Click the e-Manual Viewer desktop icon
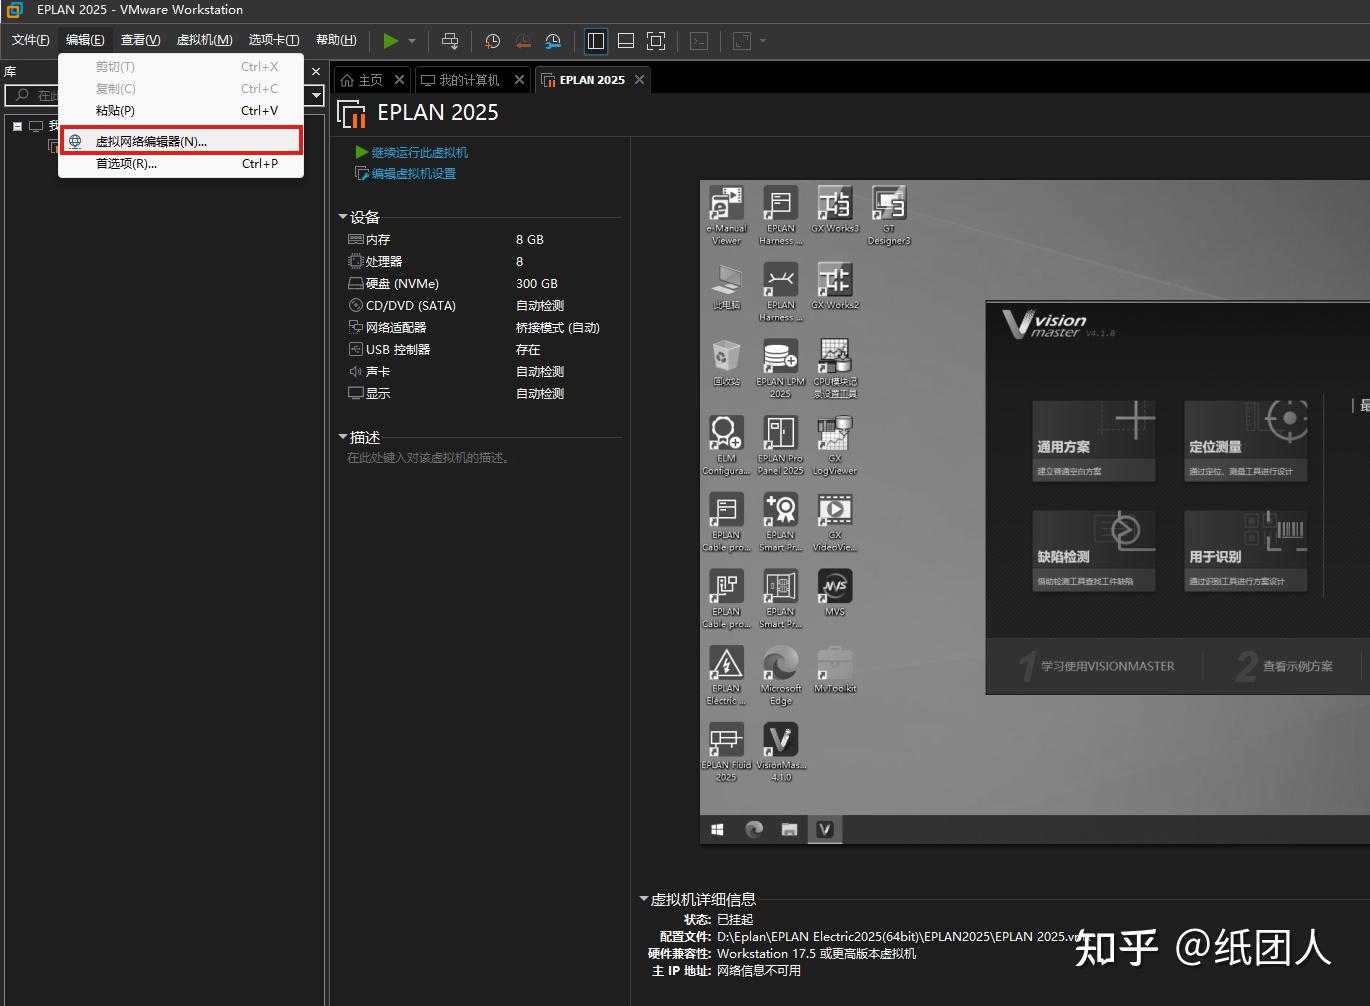This screenshot has width=1370, height=1006. pyautogui.click(x=726, y=215)
